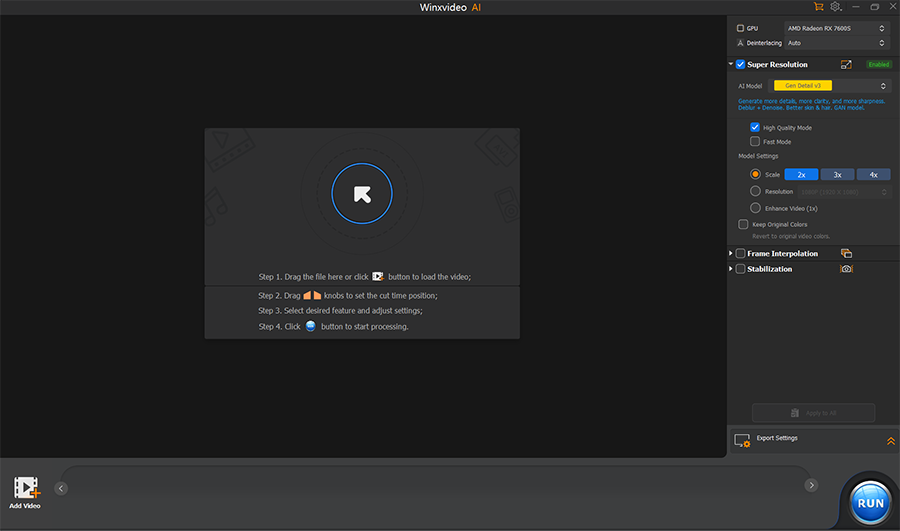900x531 pixels.
Task: Click the Enabled status badge
Action: point(878,64)
